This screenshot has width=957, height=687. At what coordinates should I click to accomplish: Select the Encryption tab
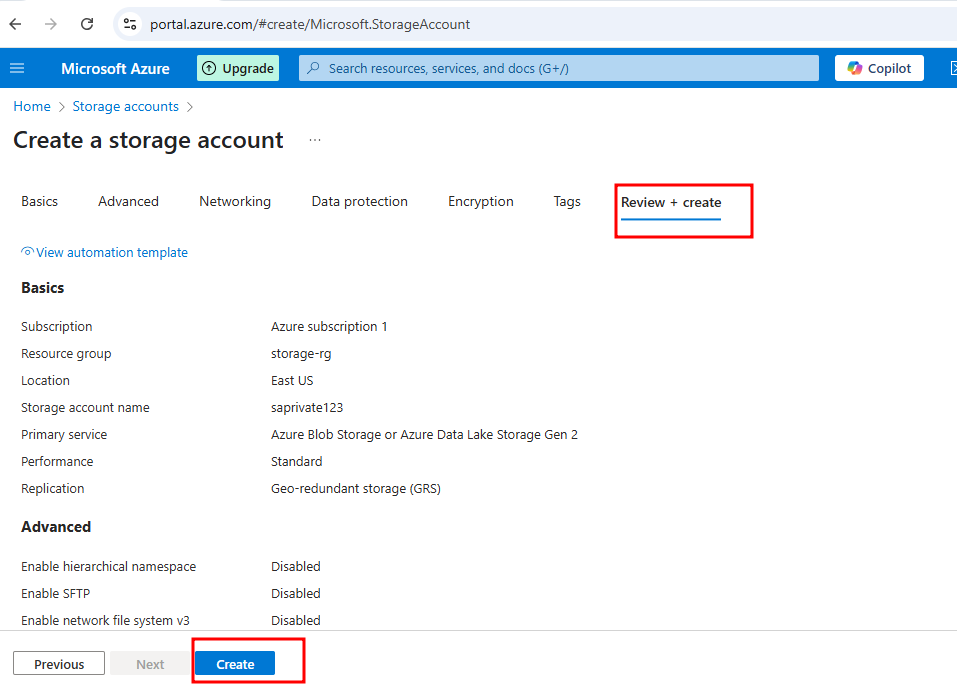(481, 201)
